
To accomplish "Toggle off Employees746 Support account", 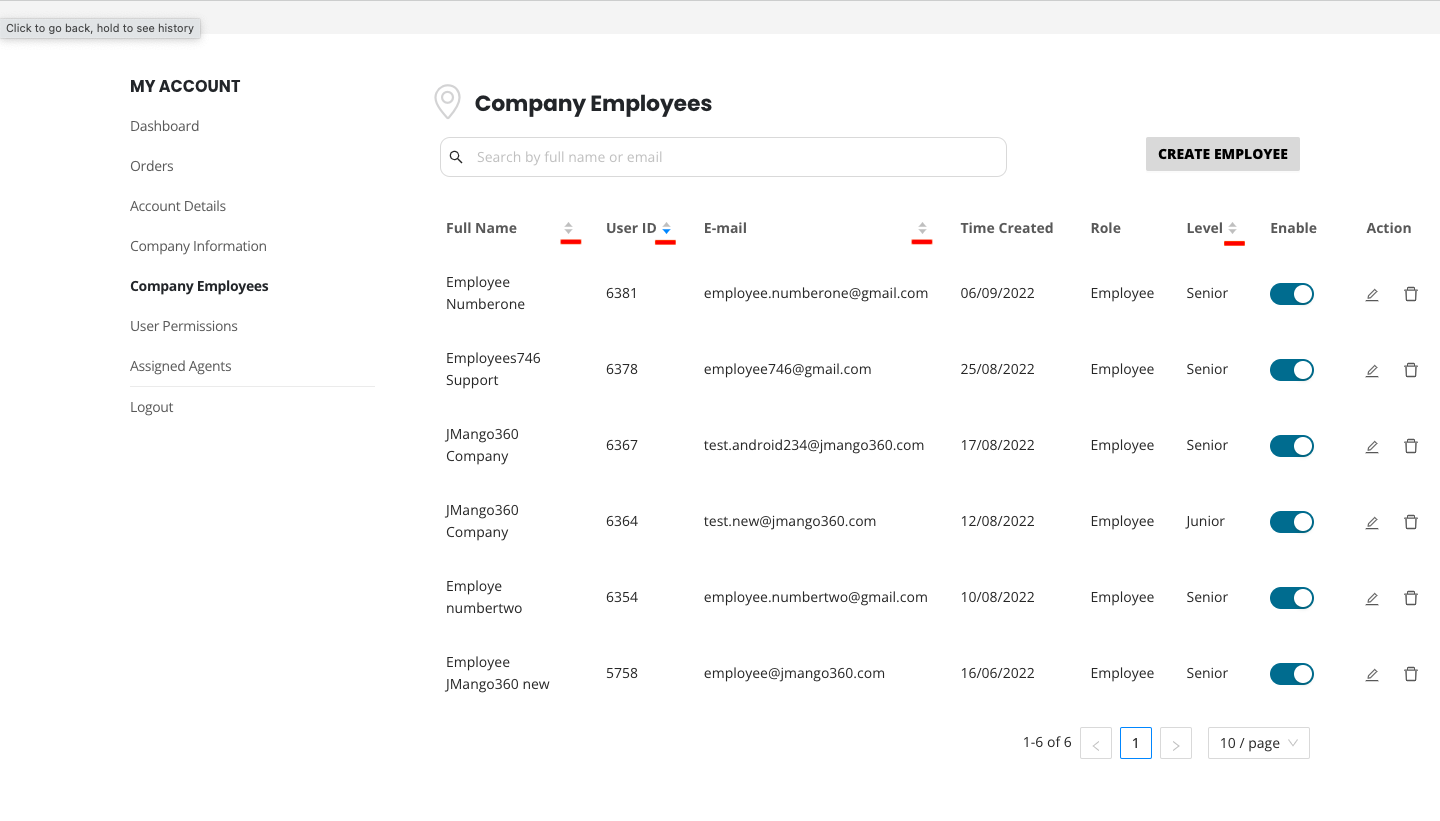I will point(1291,370).
